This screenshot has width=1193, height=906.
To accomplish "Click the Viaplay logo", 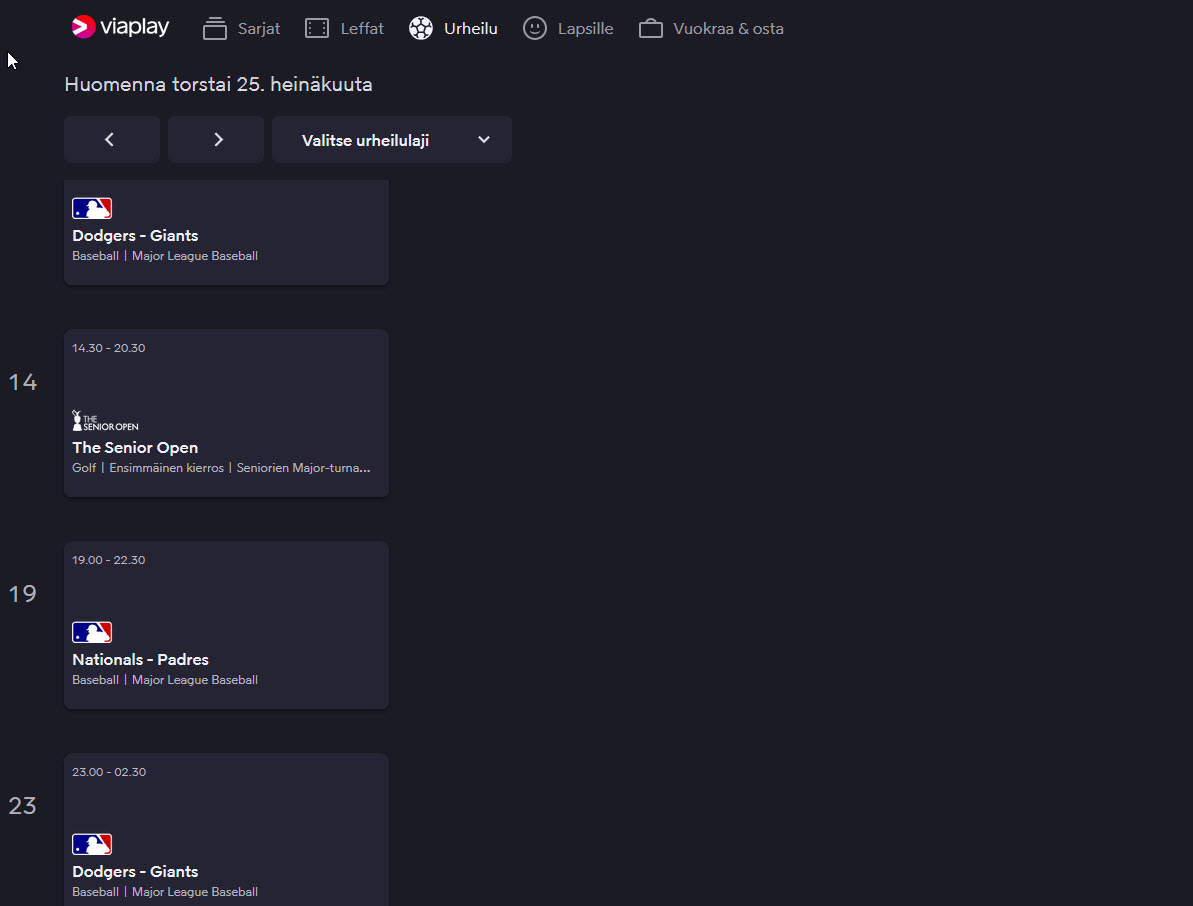I will point(120,27).
